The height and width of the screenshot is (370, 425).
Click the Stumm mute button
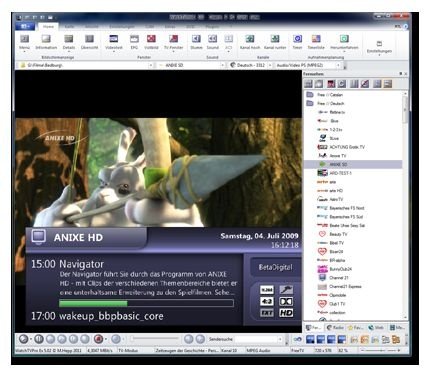(196, 42)
